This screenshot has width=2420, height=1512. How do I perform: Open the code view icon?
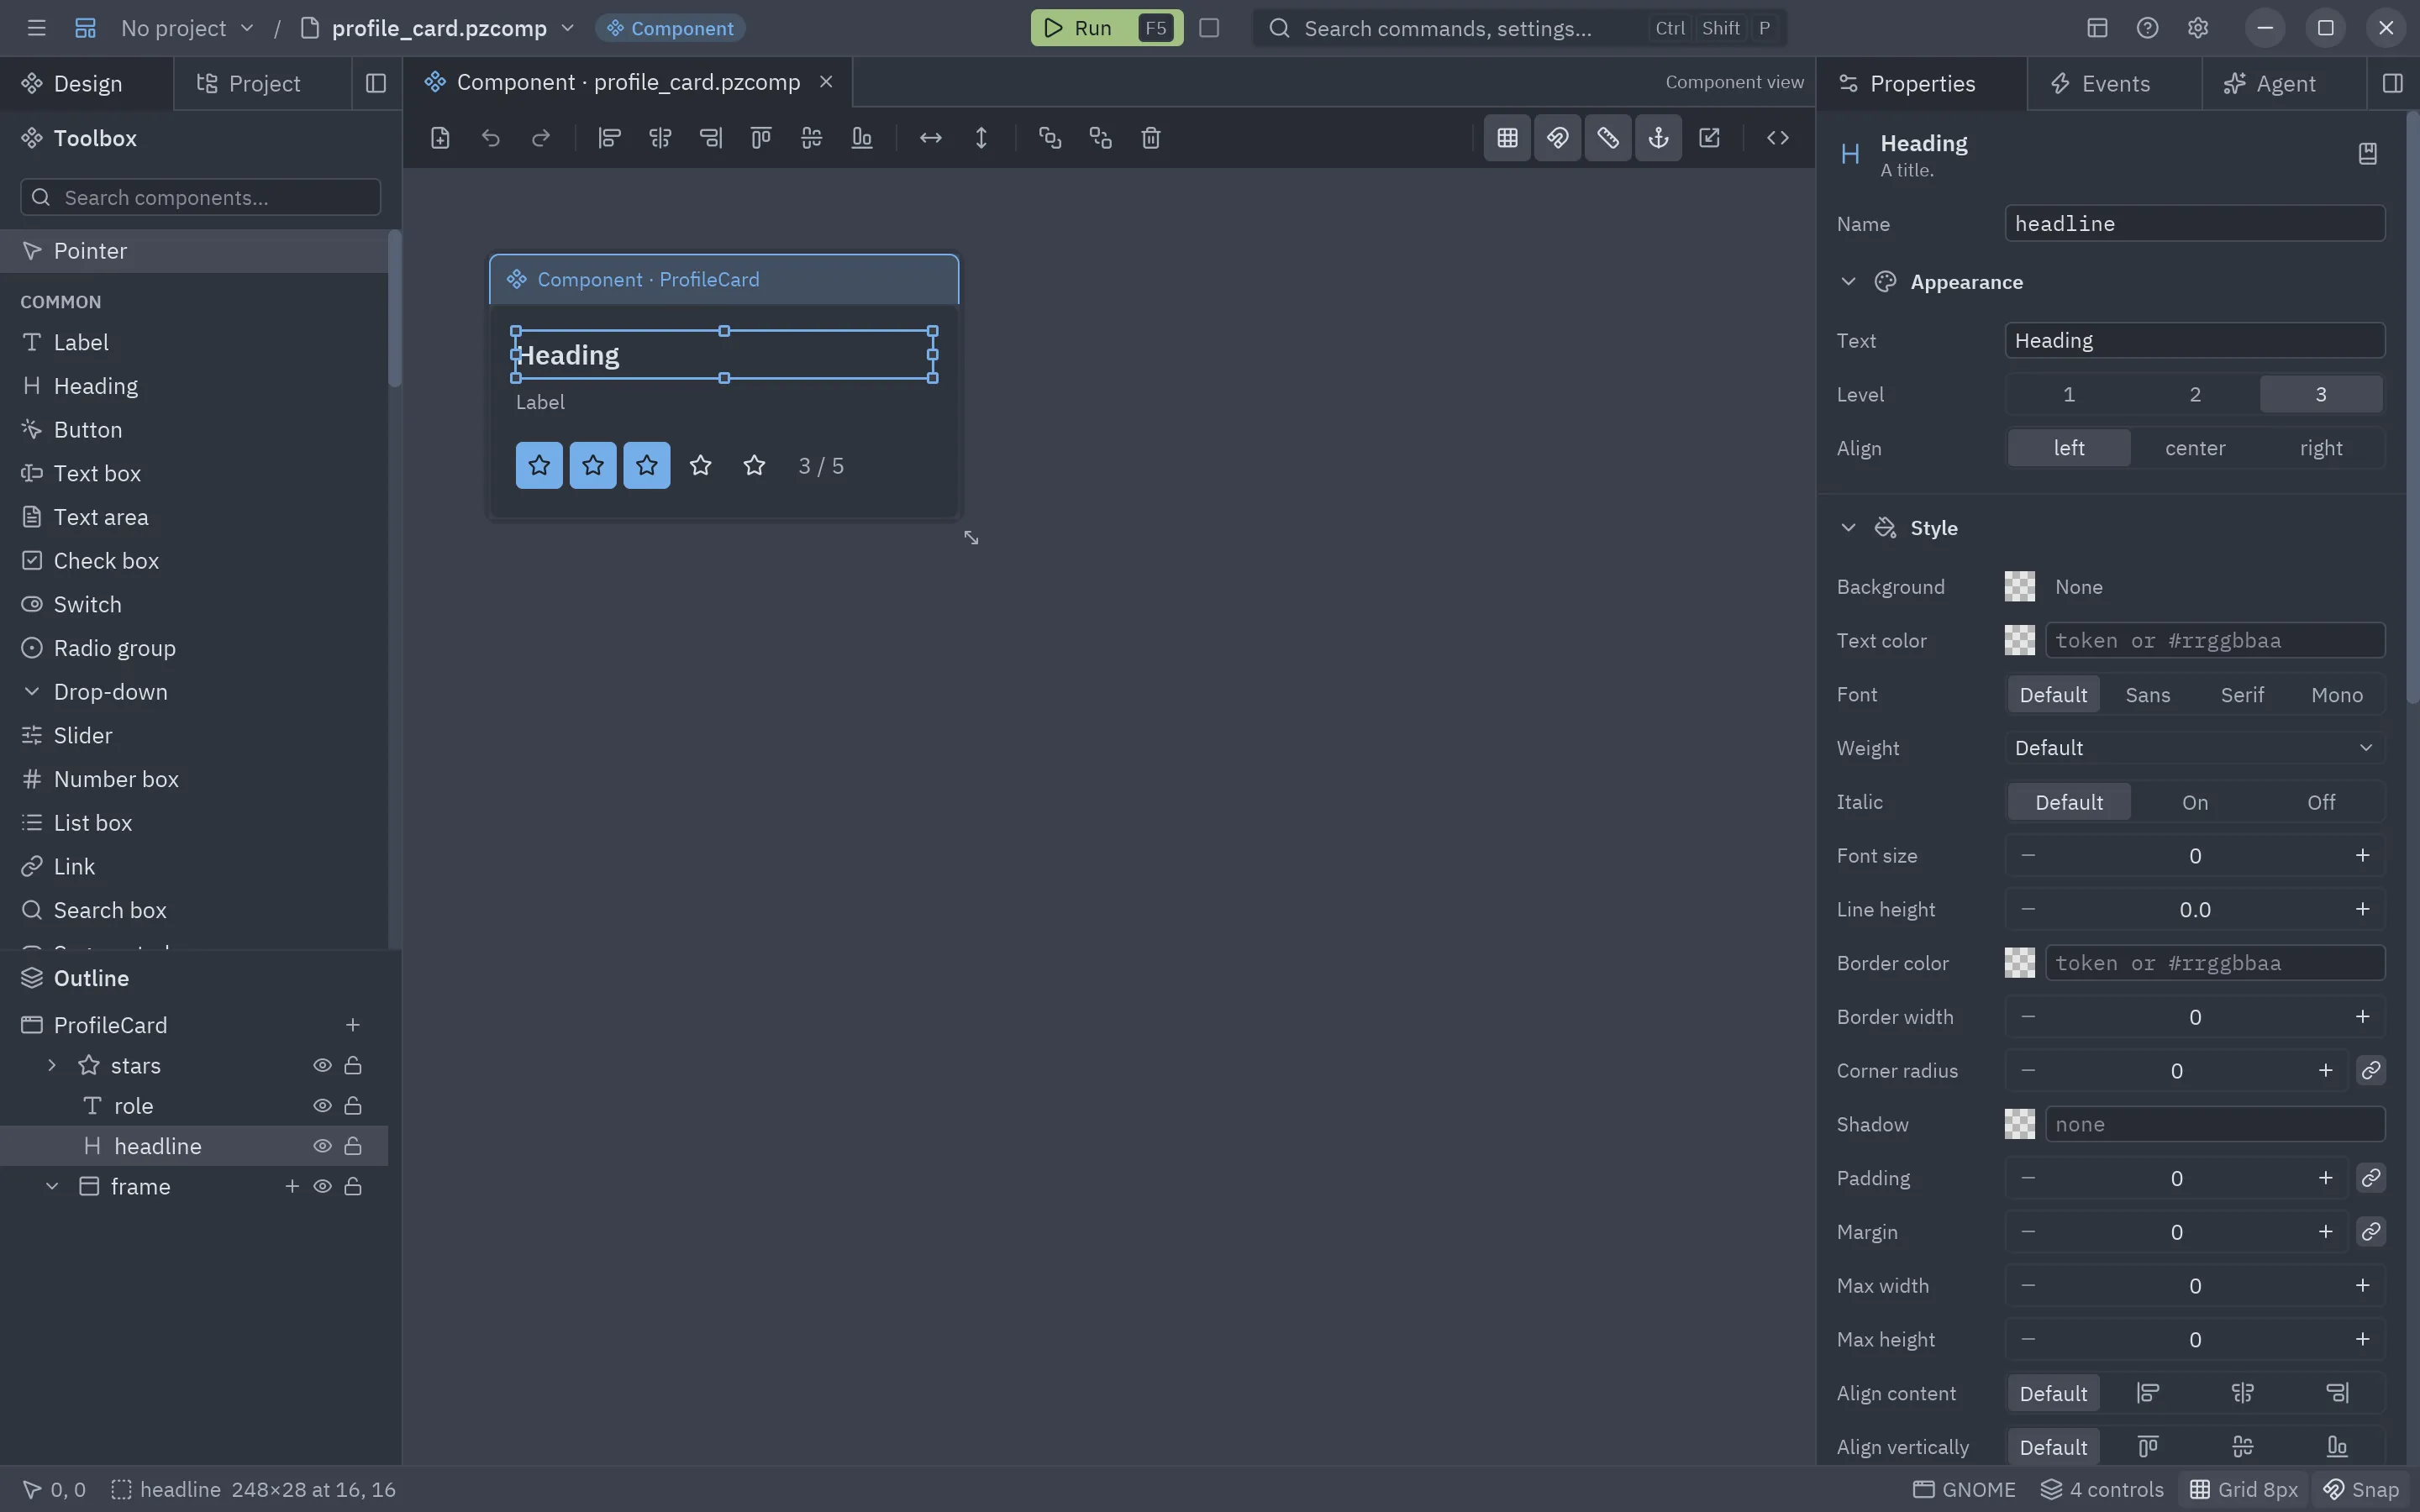[1777, 138]
